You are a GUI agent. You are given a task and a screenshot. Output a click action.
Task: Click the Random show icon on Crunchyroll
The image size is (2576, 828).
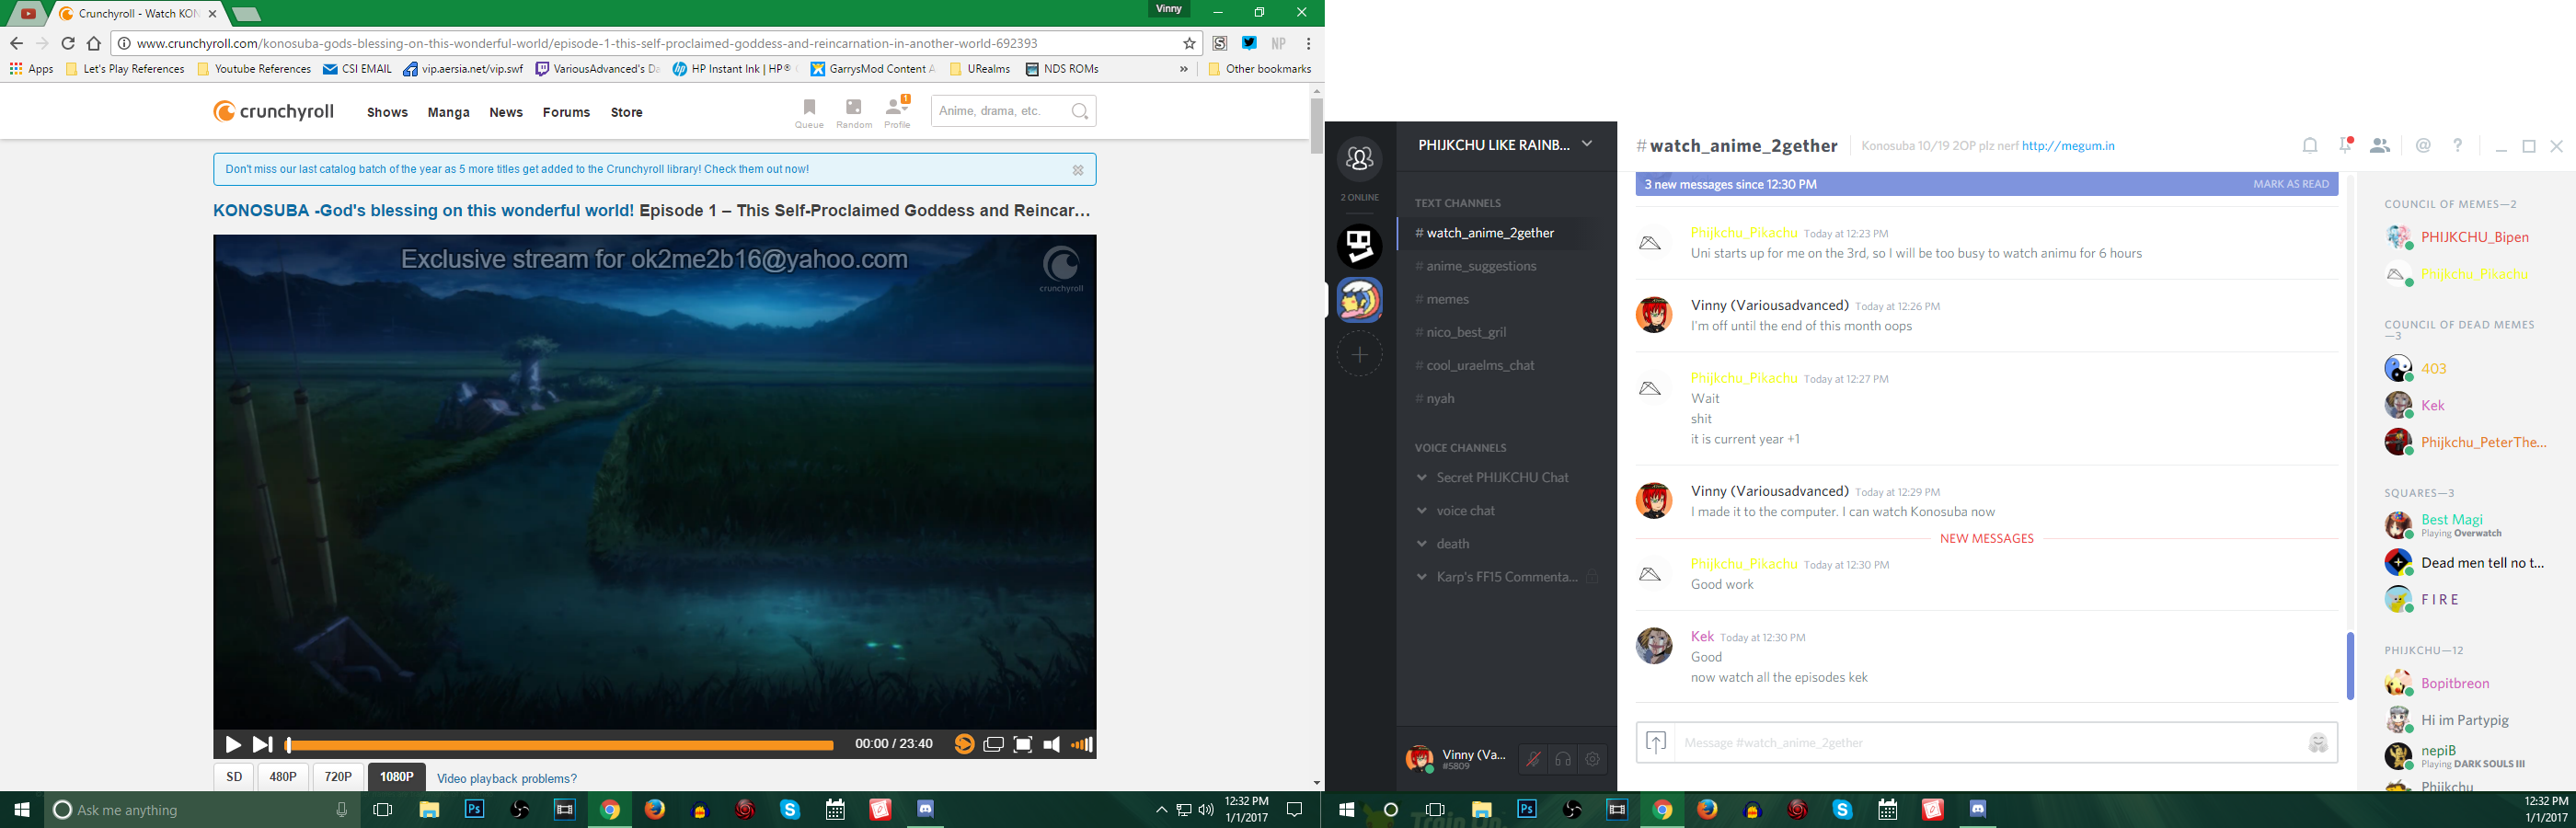(x=854, y=112)
